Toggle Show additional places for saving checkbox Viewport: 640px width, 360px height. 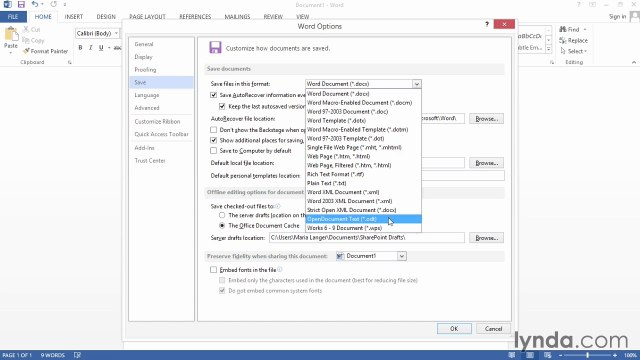click(x=213, y=140)
